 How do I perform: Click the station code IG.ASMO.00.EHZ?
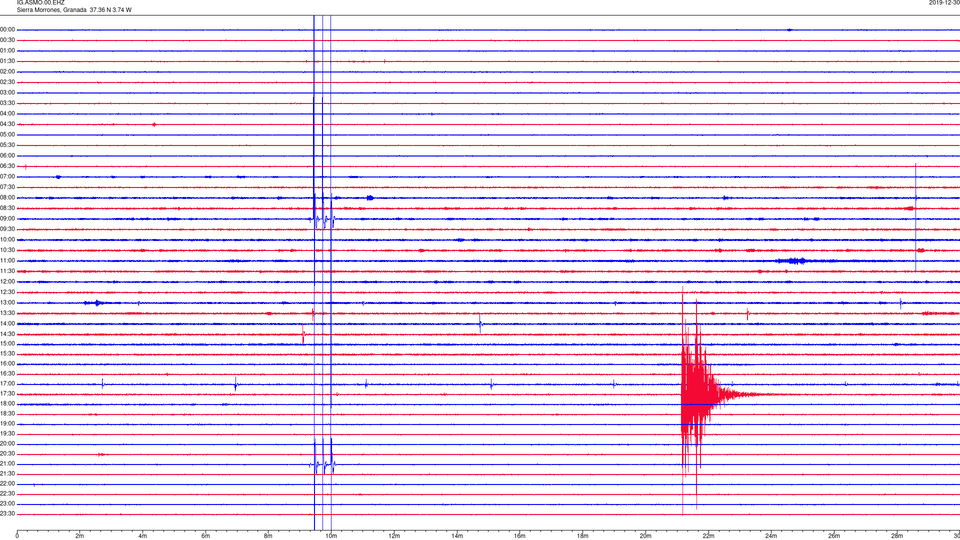click(40, 2)
